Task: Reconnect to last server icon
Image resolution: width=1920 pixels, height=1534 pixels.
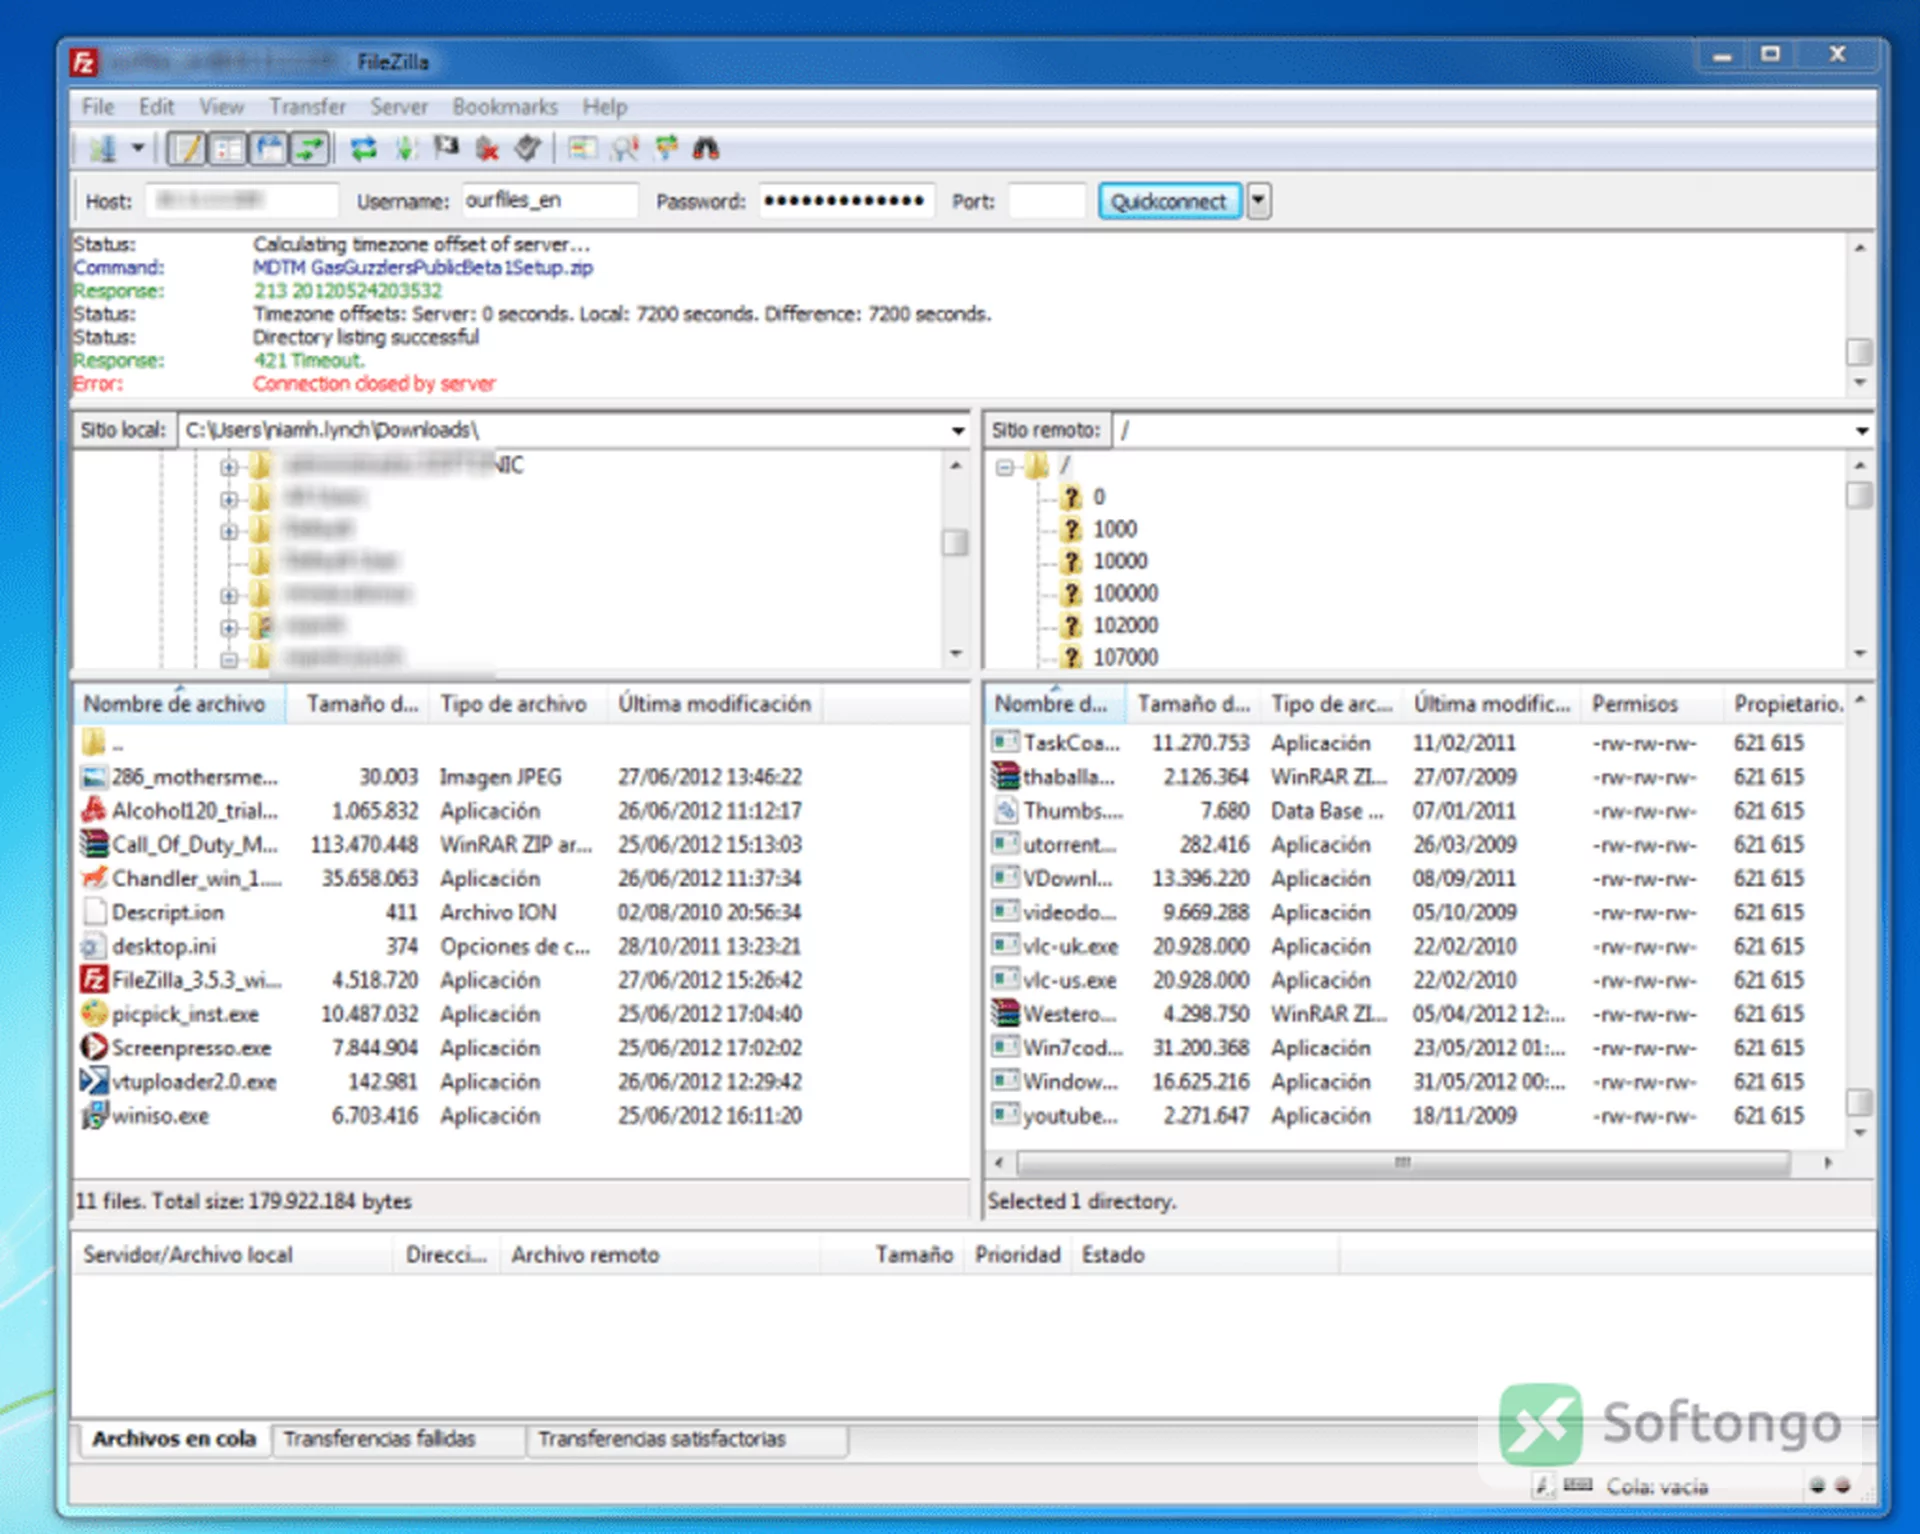Action: [528, 149]
